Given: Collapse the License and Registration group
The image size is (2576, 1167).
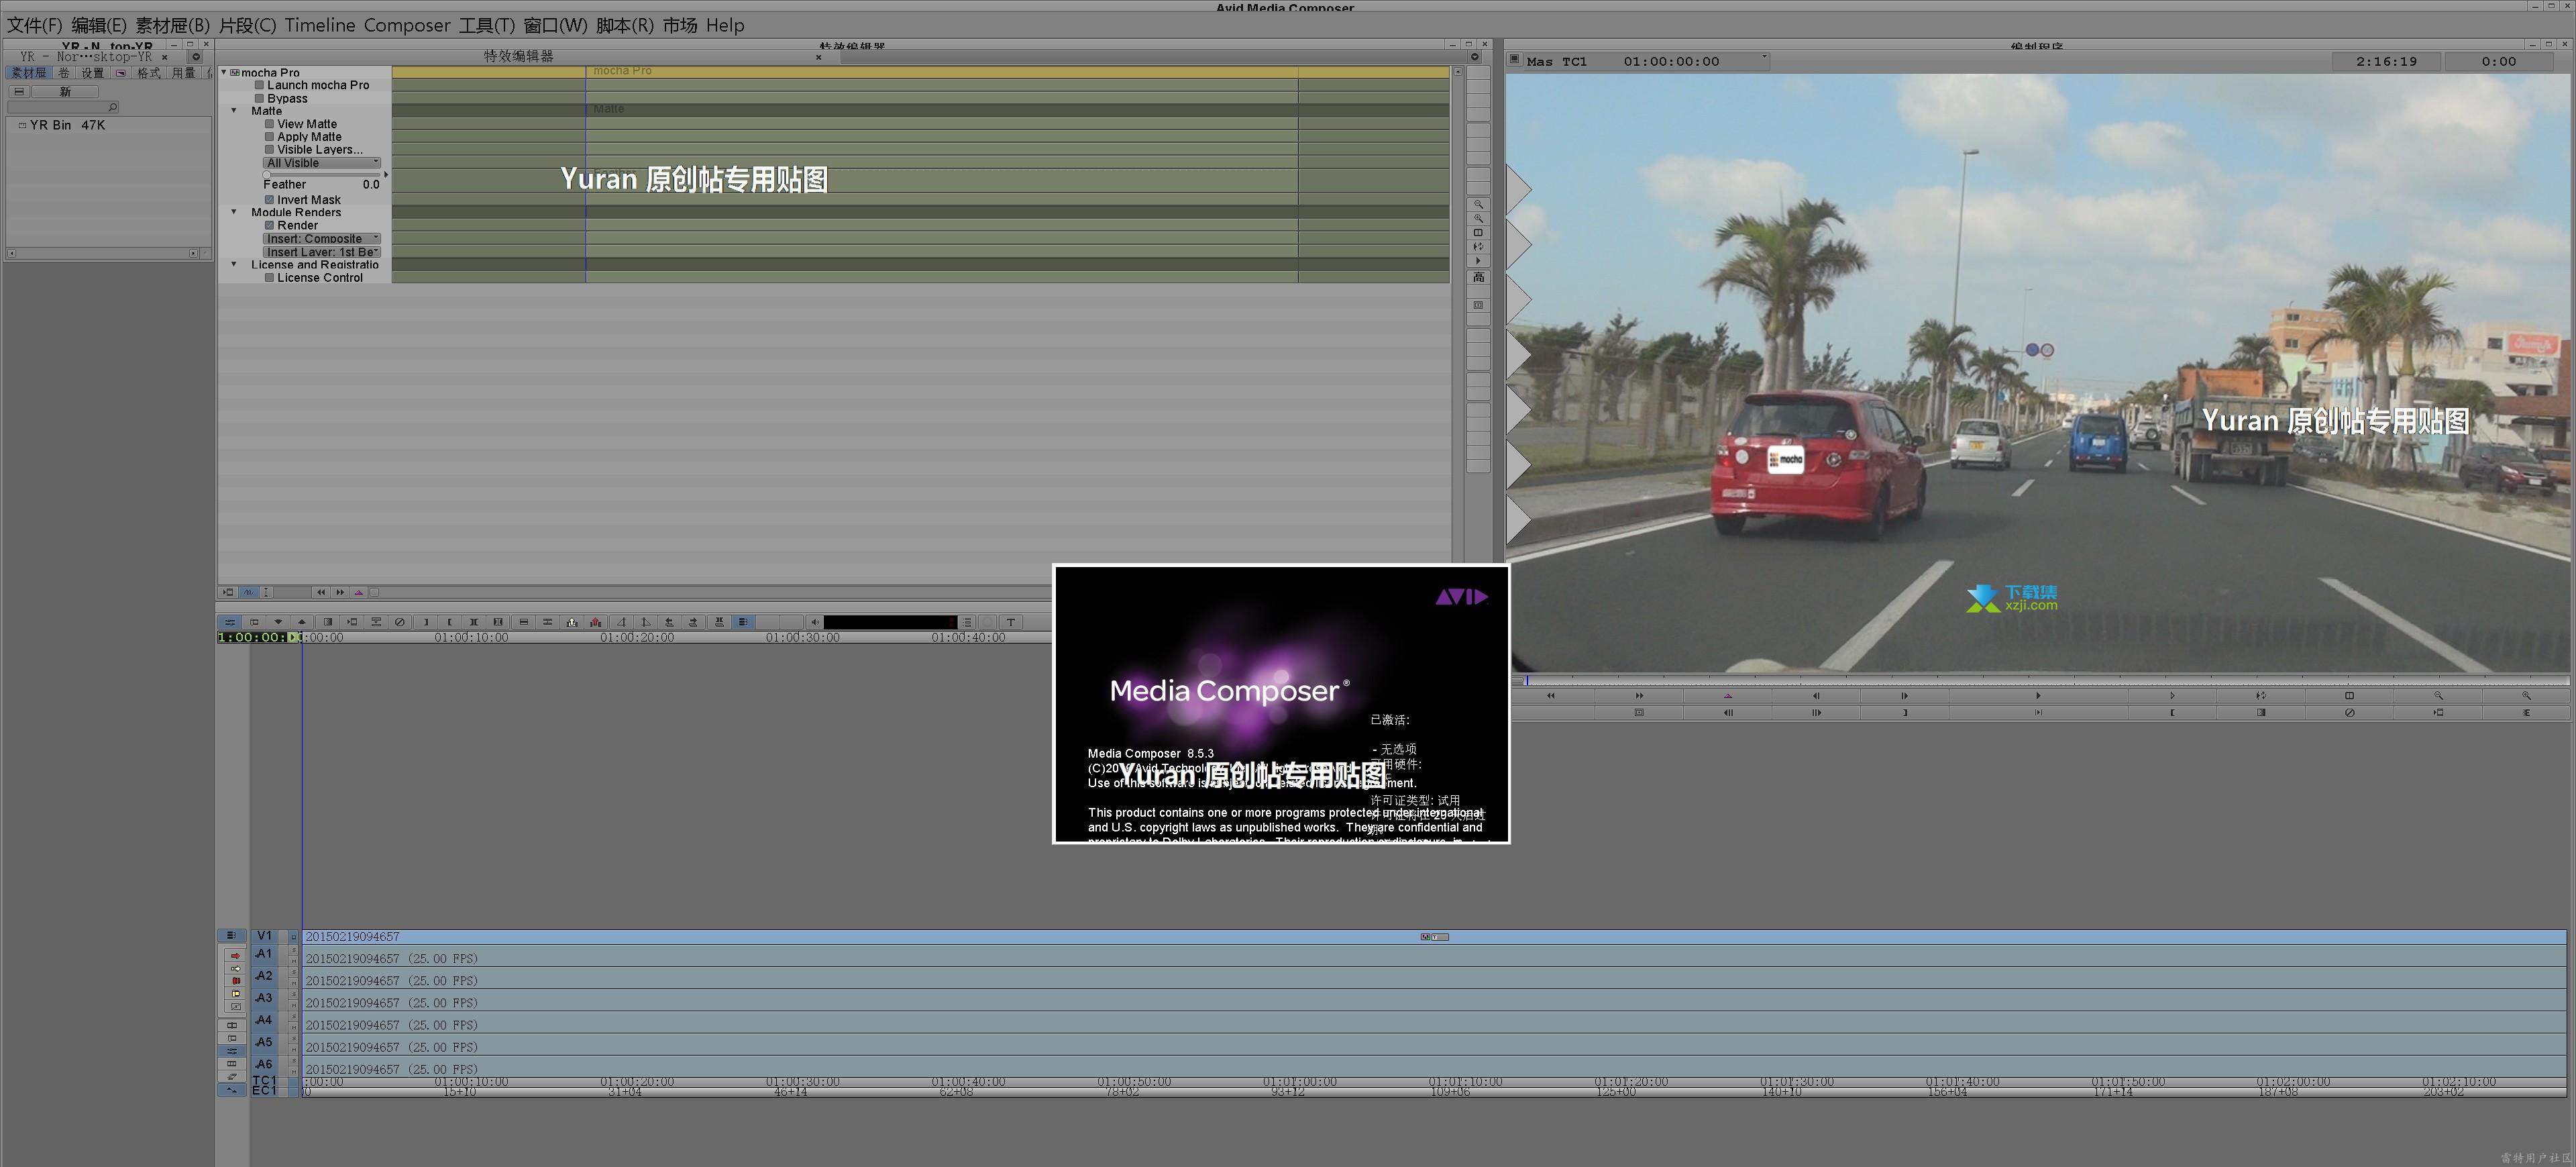Looking at the screenshot, I should tap(234, 265).
